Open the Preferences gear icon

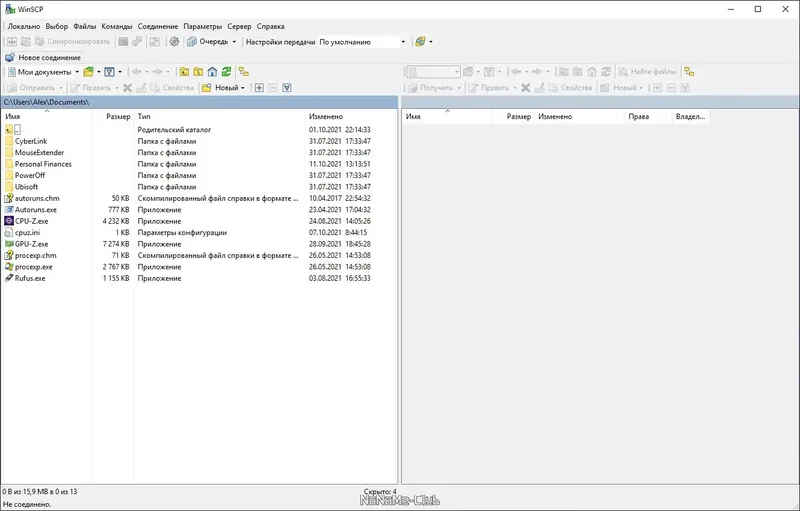pyautogui.click(x=174, y=42)
